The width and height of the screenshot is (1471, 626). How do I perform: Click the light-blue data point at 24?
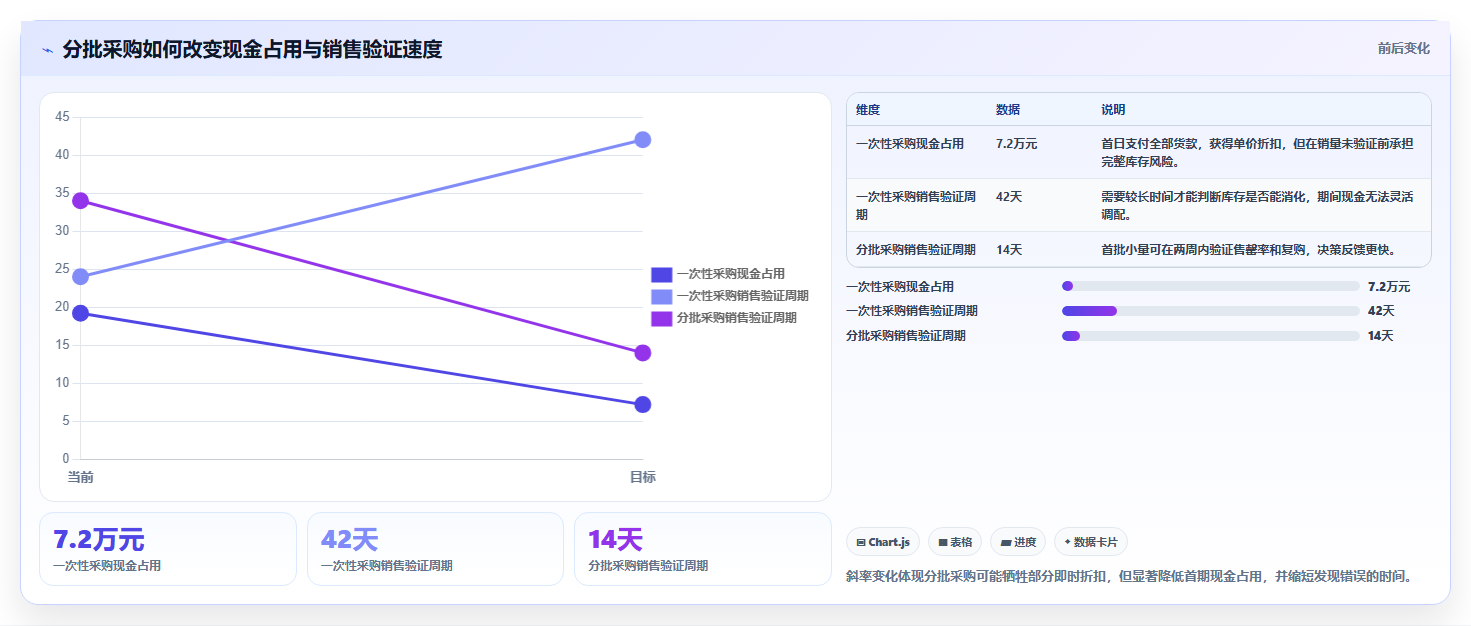81,277
